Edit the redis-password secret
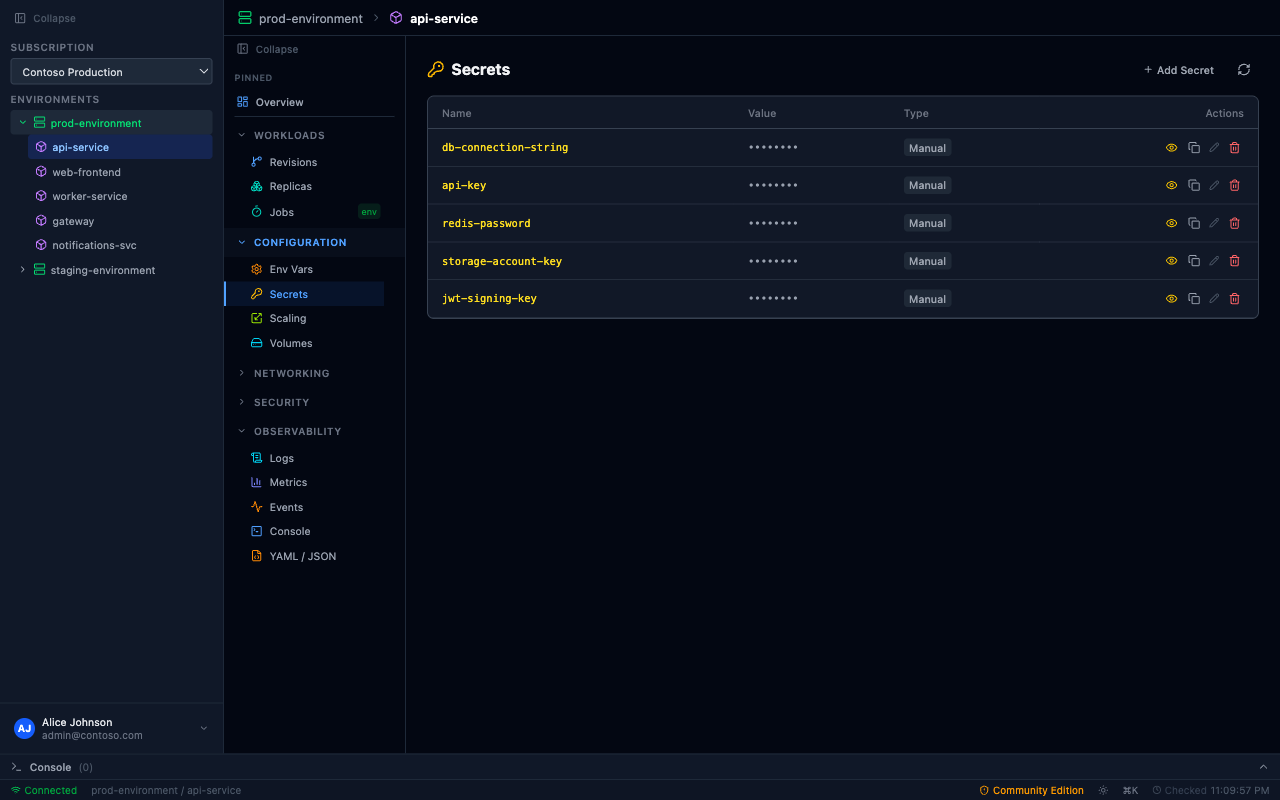The width and height of the screenshot is (1280, 800). pos(1213,223)
